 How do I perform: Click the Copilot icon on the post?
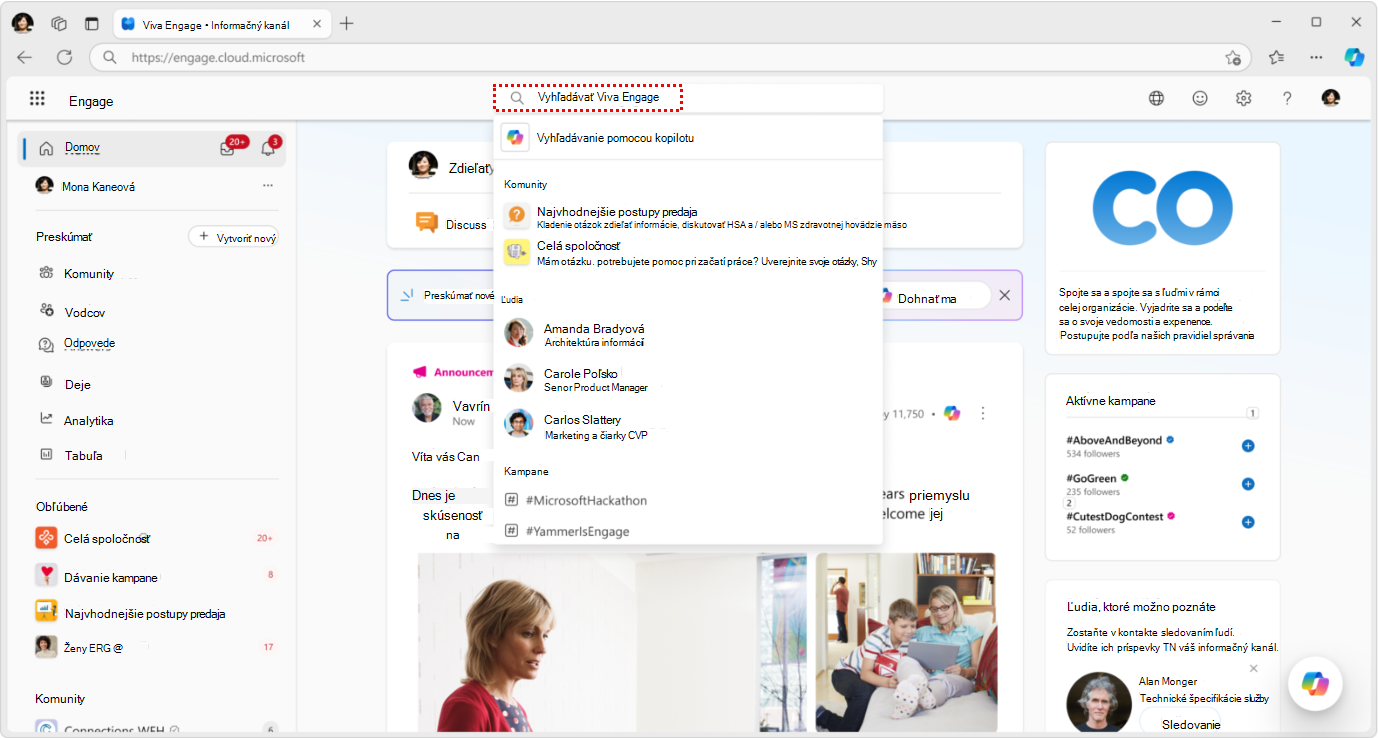tap(952, 413)
